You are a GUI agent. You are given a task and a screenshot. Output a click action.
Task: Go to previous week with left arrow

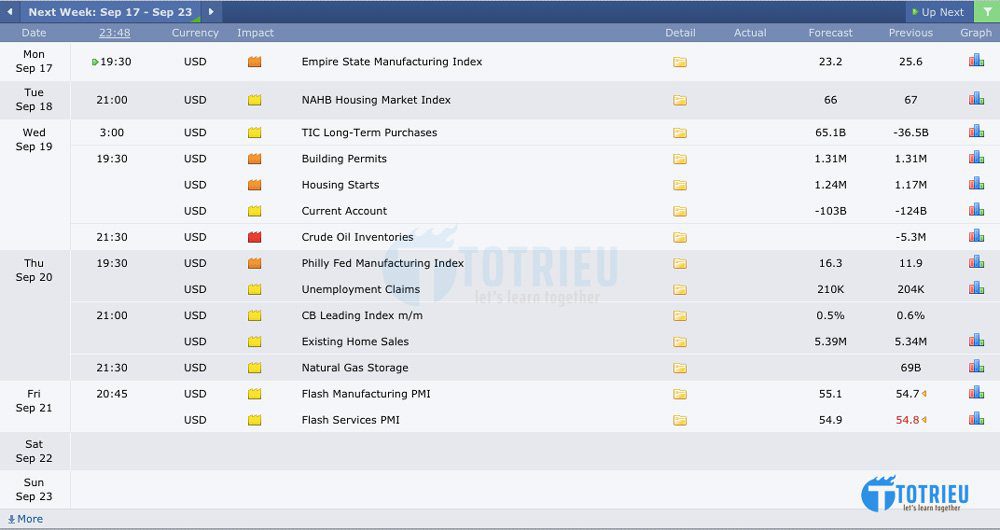pyautogui.click(x=10, y=11)
